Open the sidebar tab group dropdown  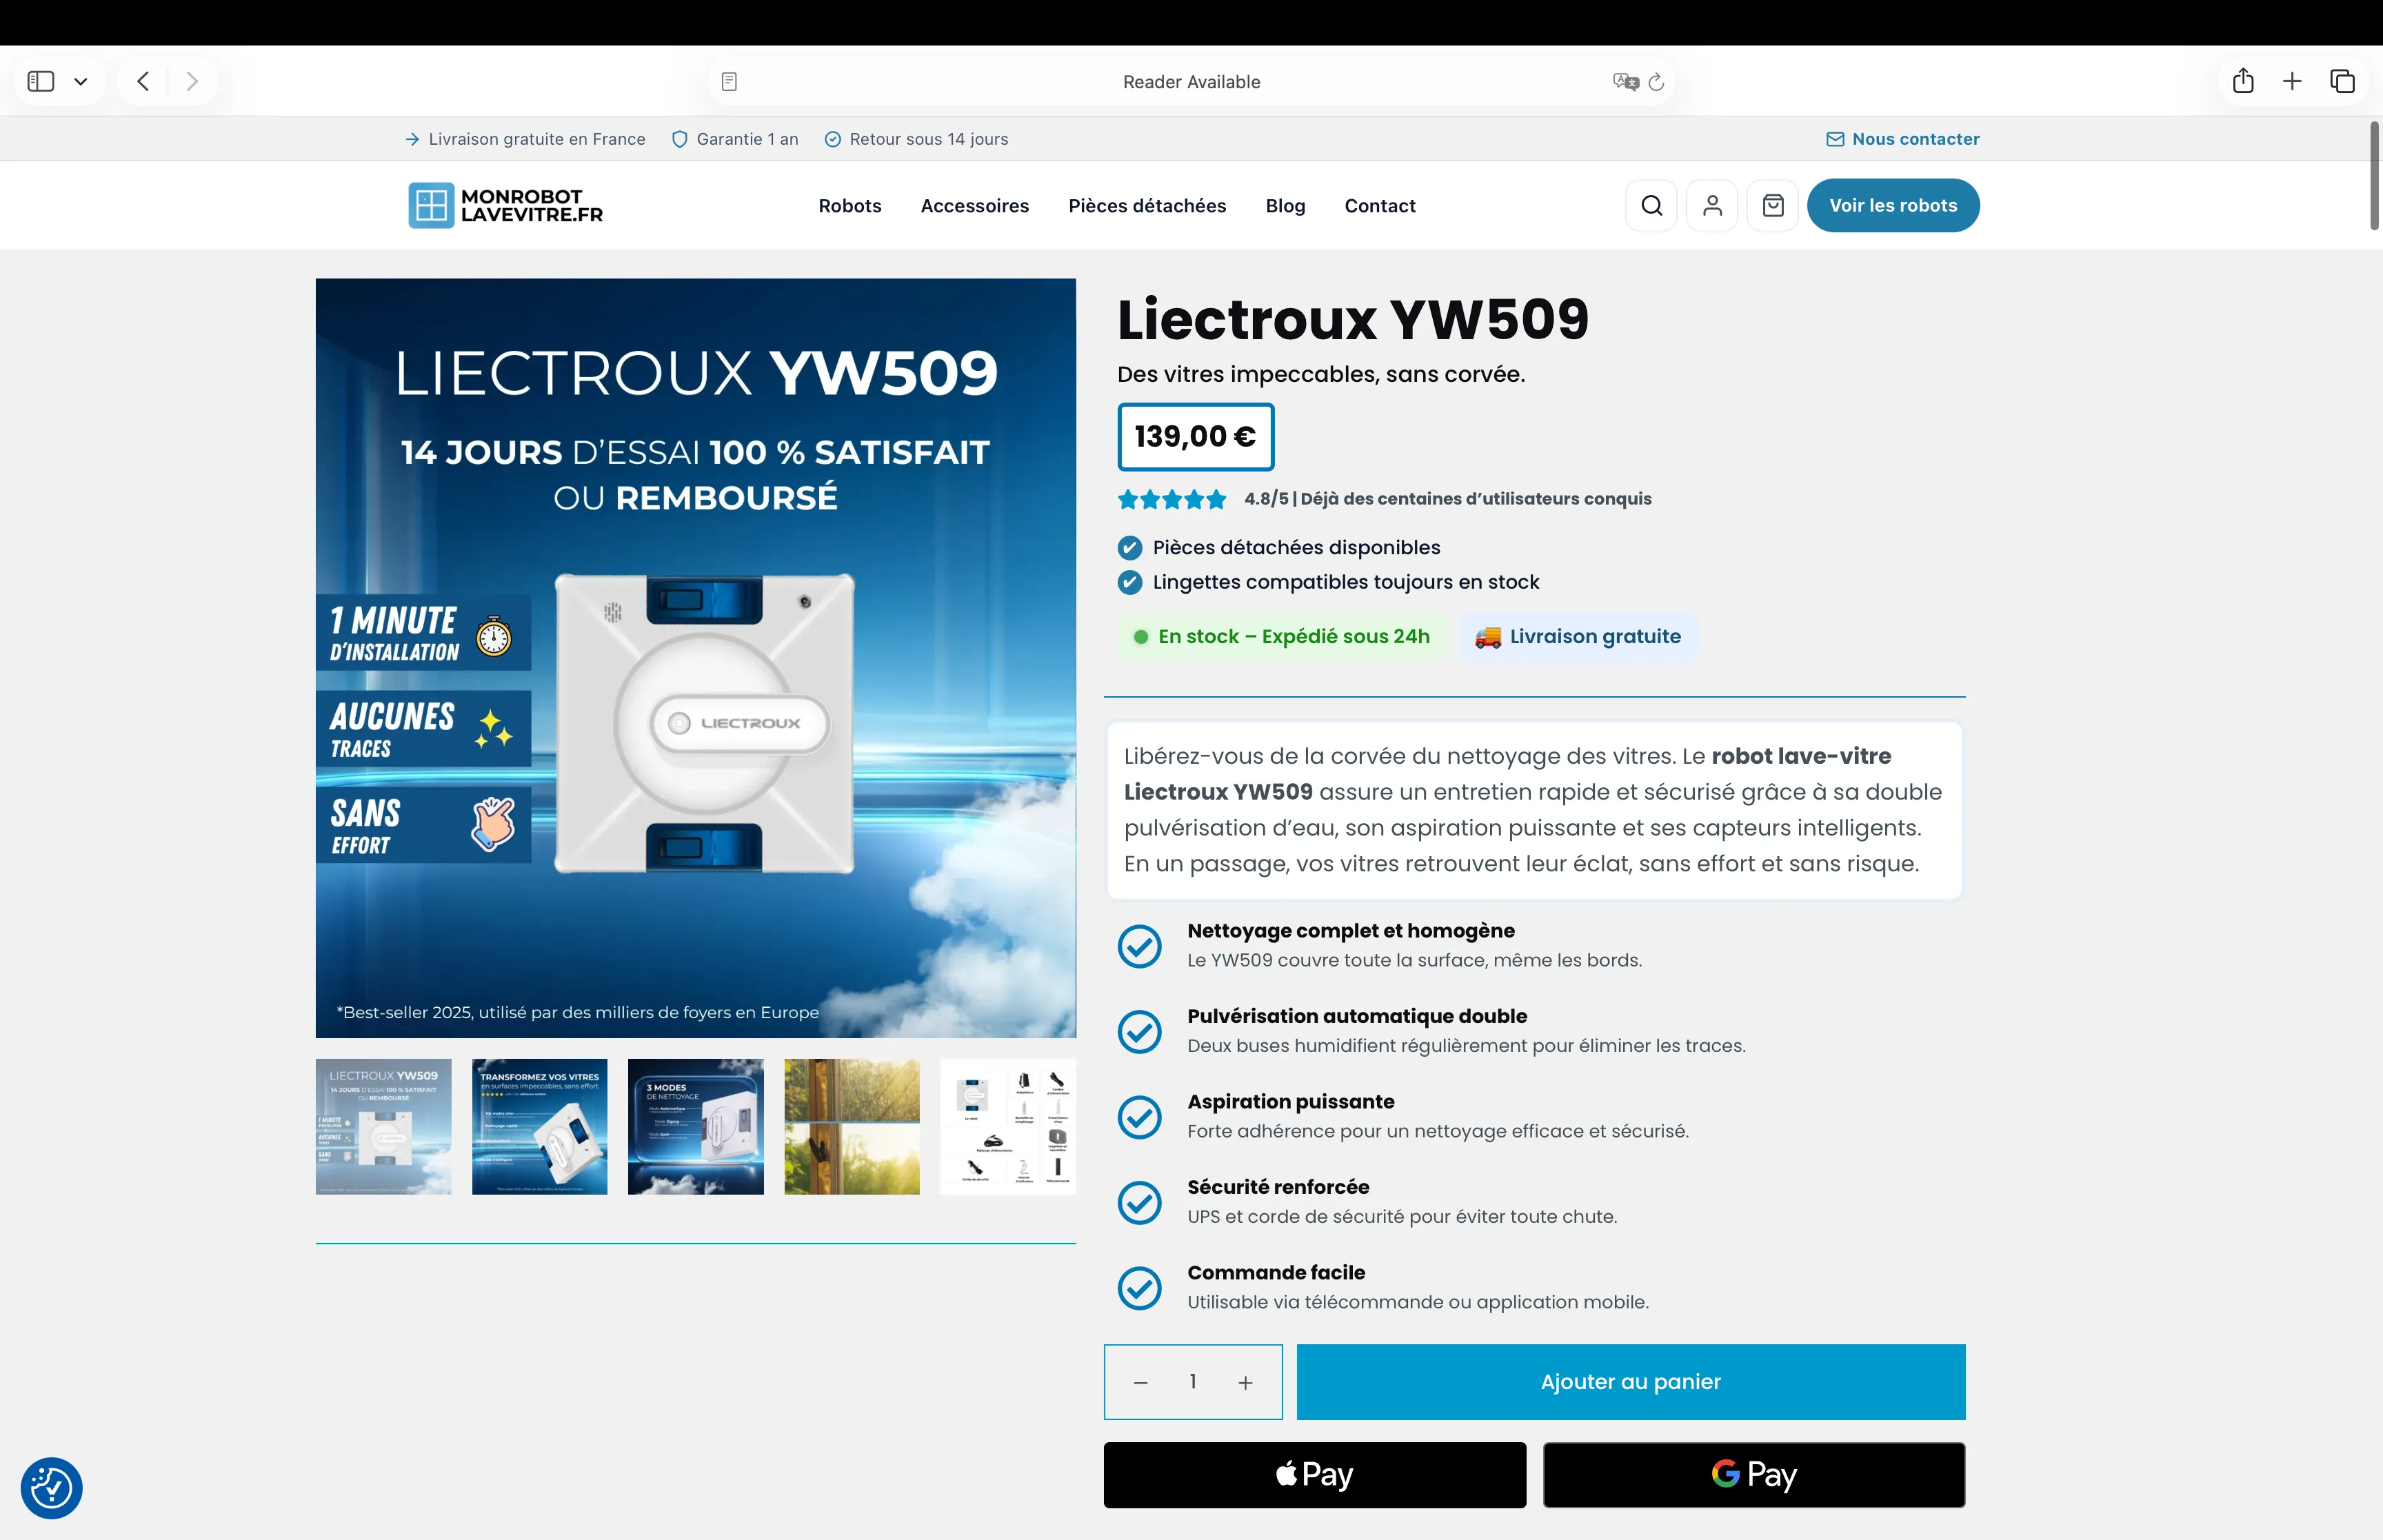81,81
